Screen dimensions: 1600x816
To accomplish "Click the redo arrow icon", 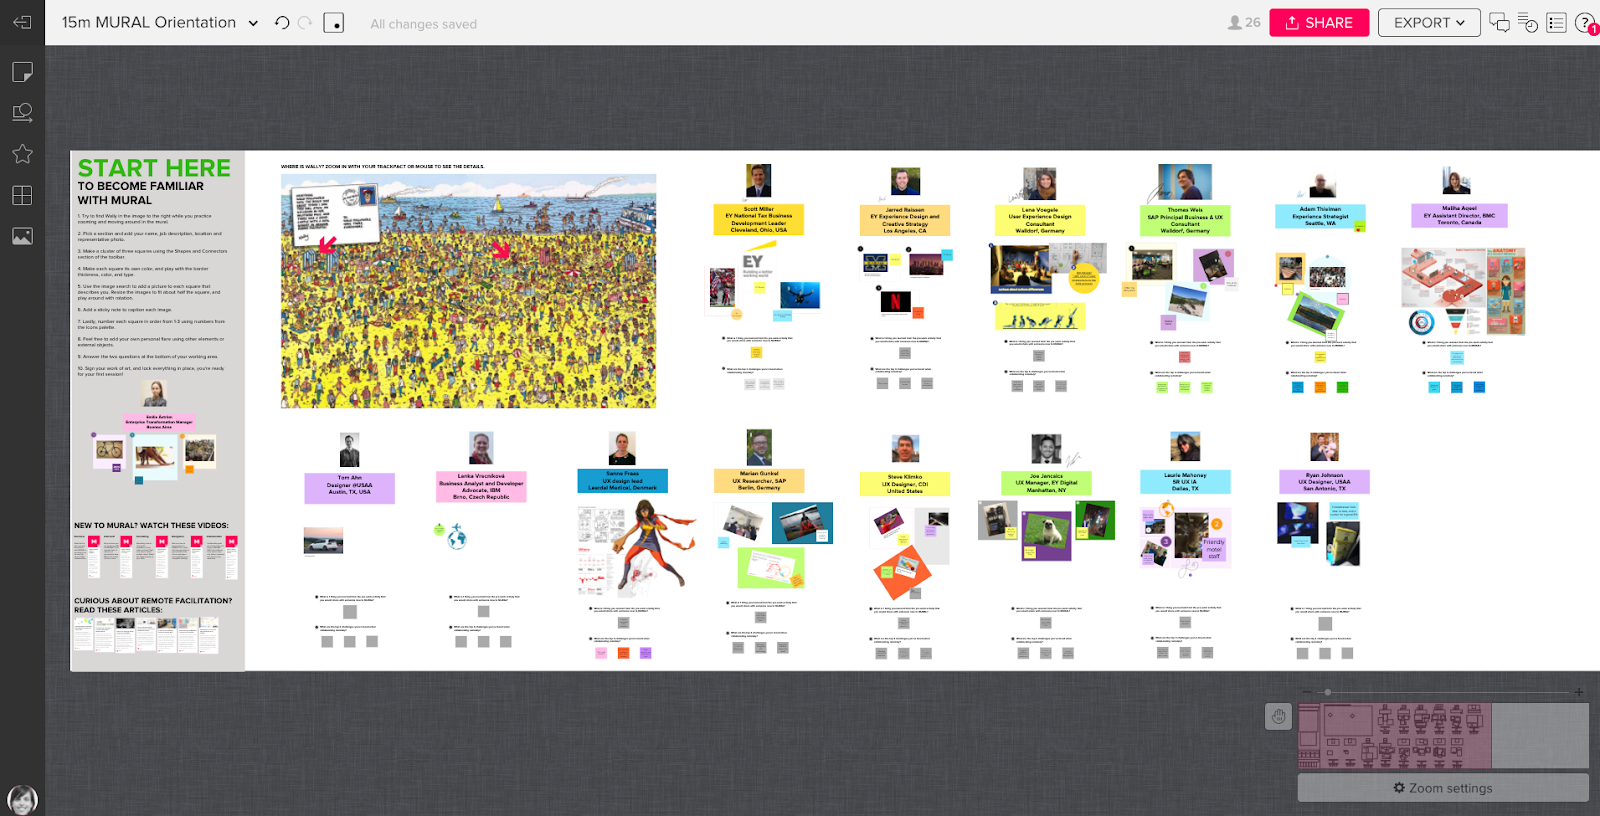I will pyautogui.click(x=305, y=22).
